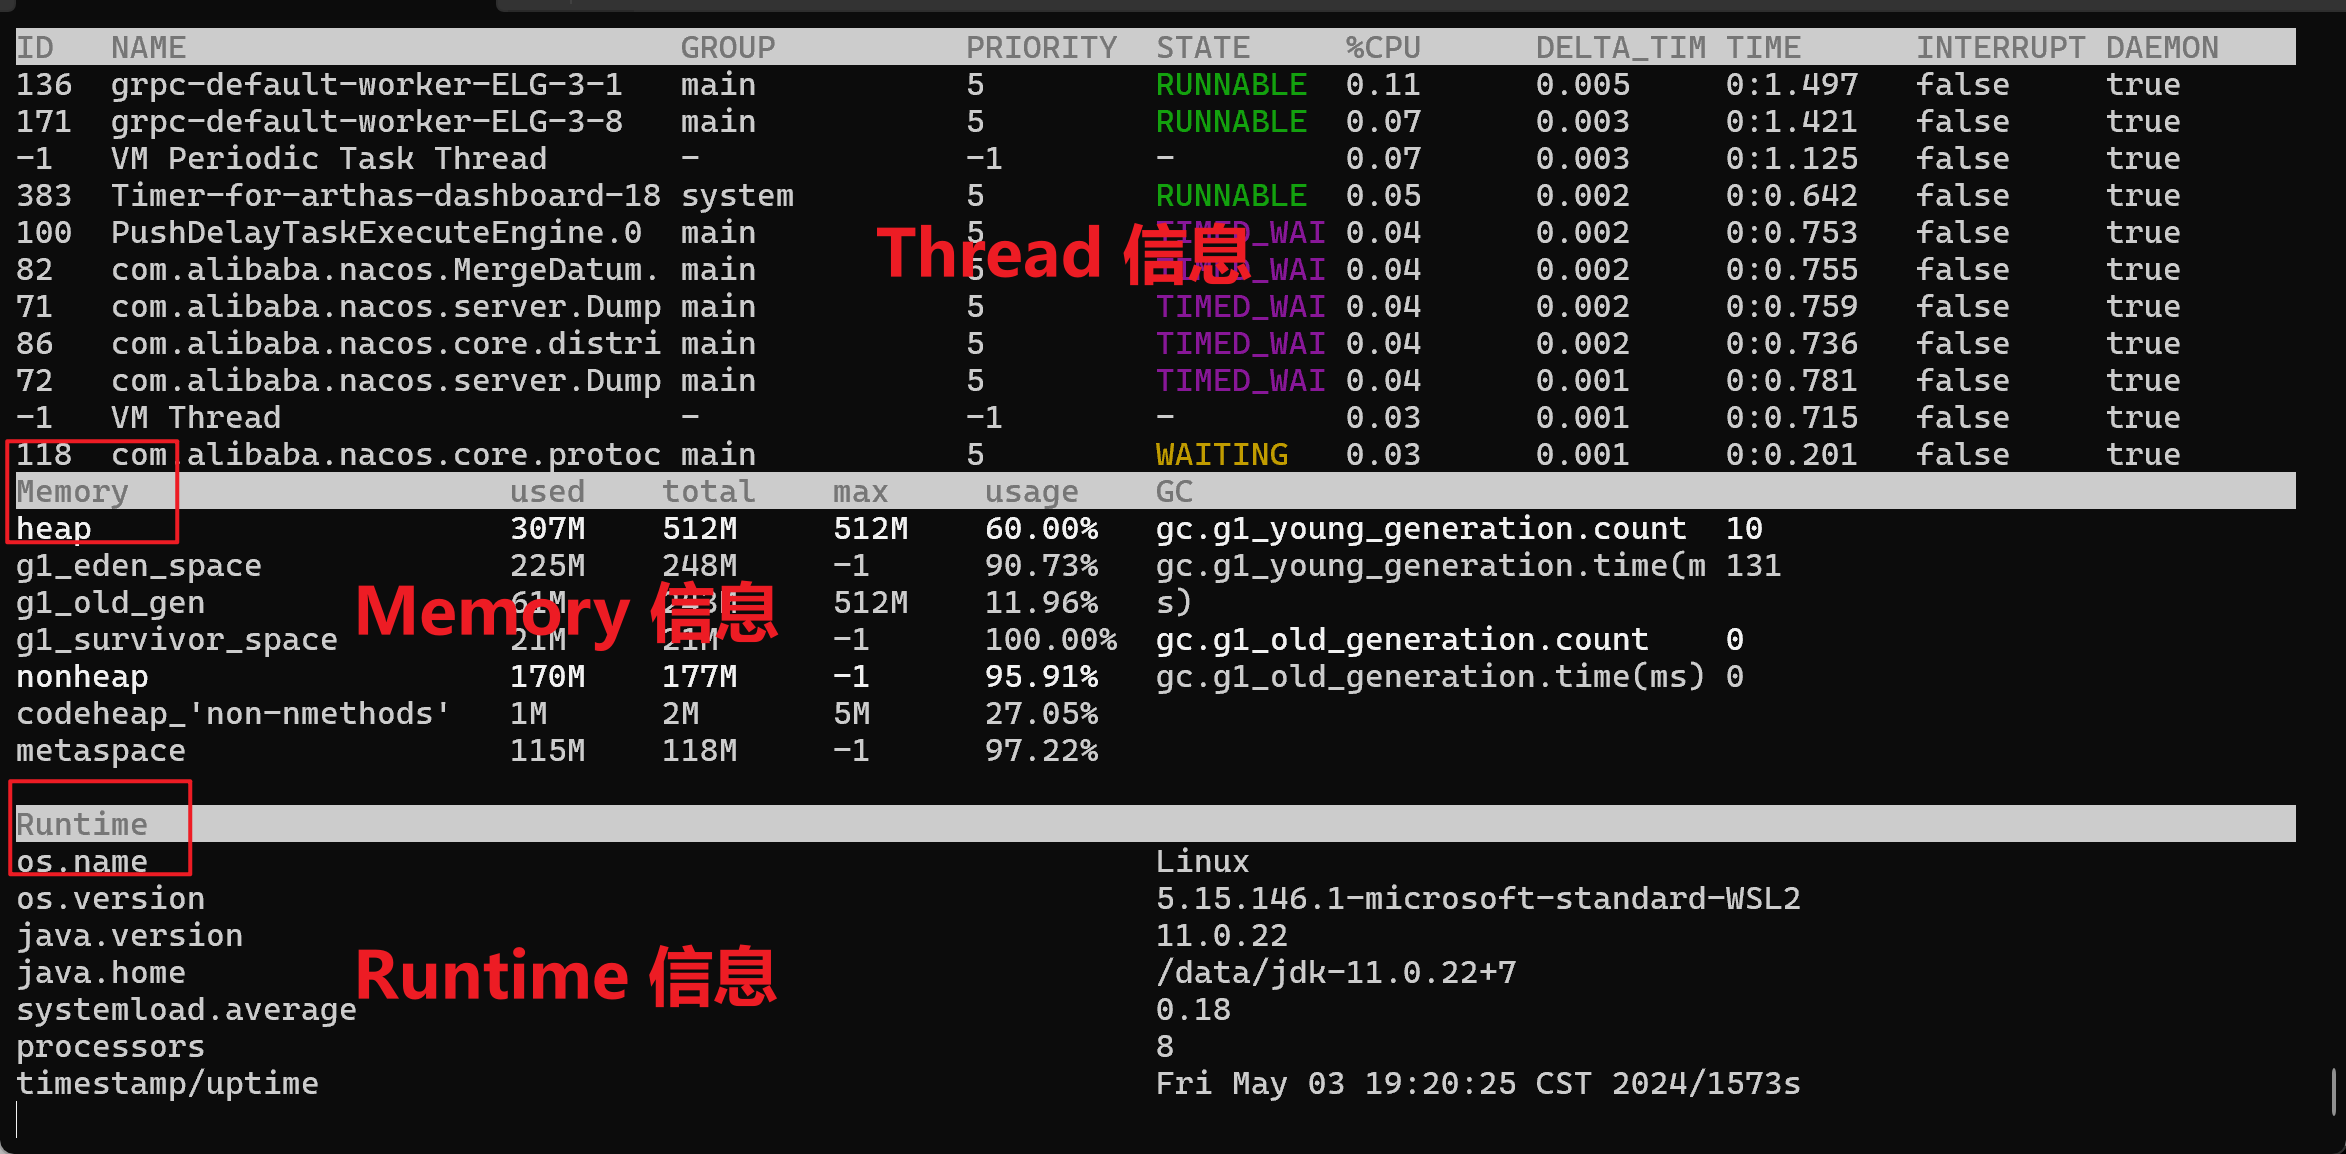Click the timestamp/uptime value
Viewport: 2346px width, 1154px height.
tap(1477, 1084)
